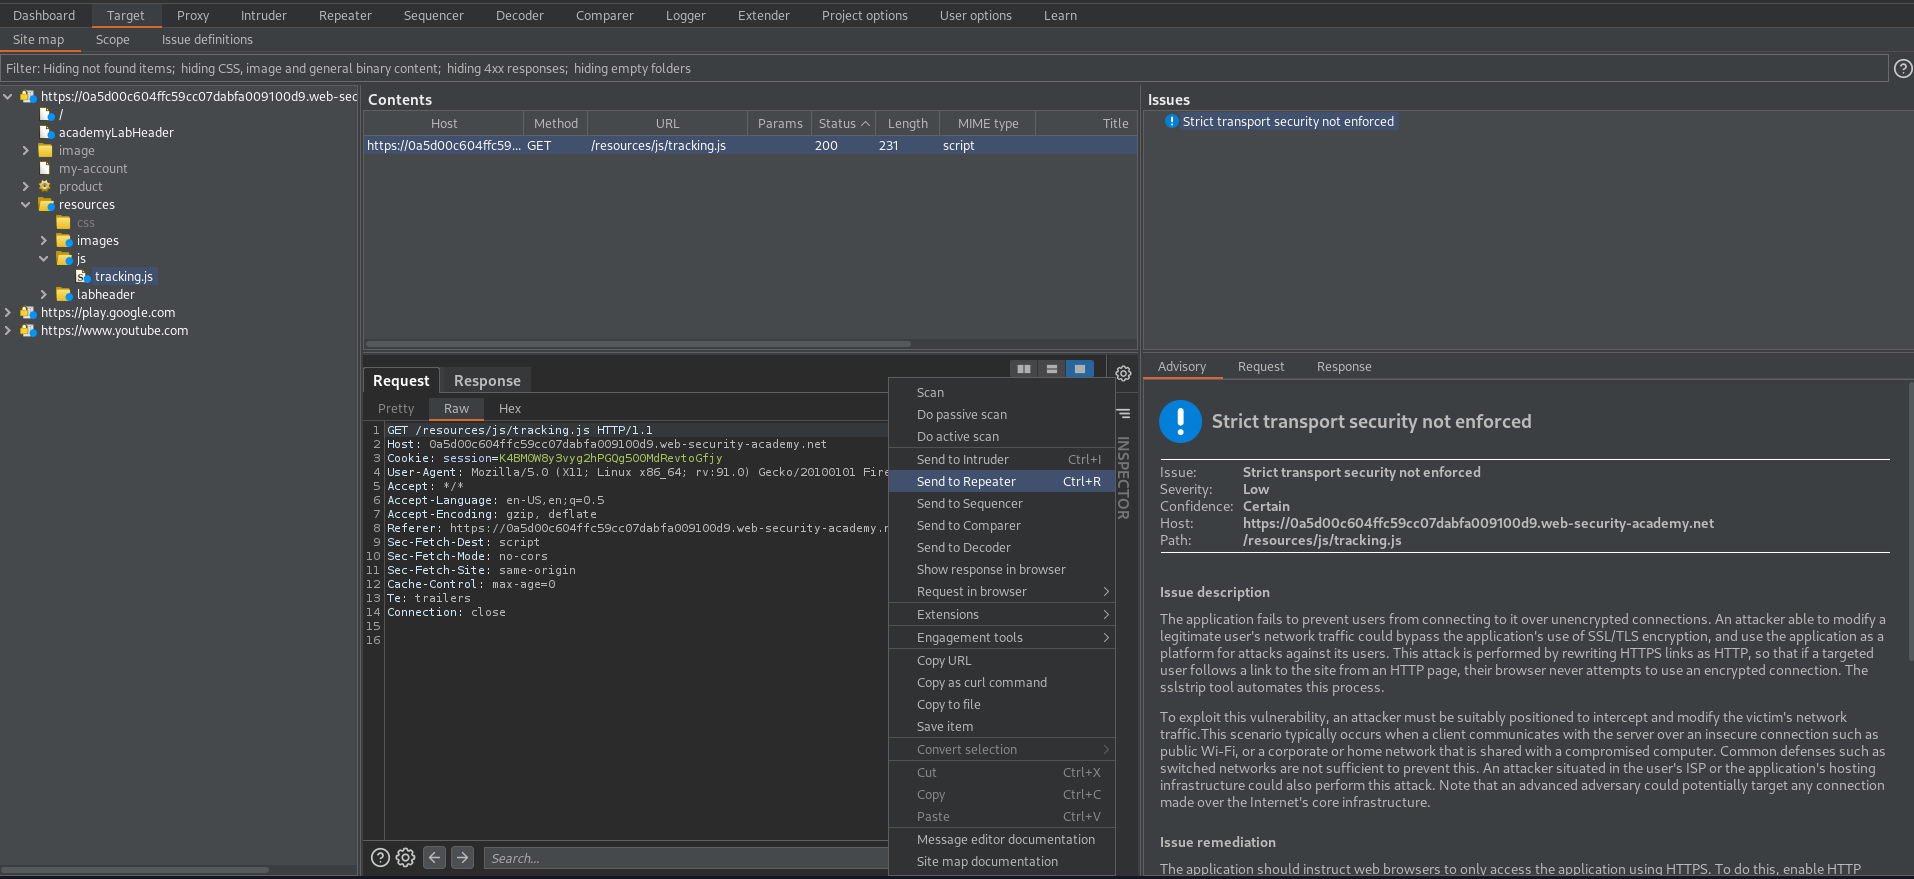The width and height of the screenshot is (1914, 879).
Task: Select the labheader tree item
Action: [x=105, y=294]
